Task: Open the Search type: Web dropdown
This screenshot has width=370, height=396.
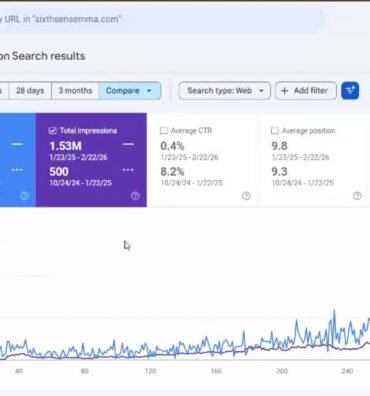Action: point(224,91)
